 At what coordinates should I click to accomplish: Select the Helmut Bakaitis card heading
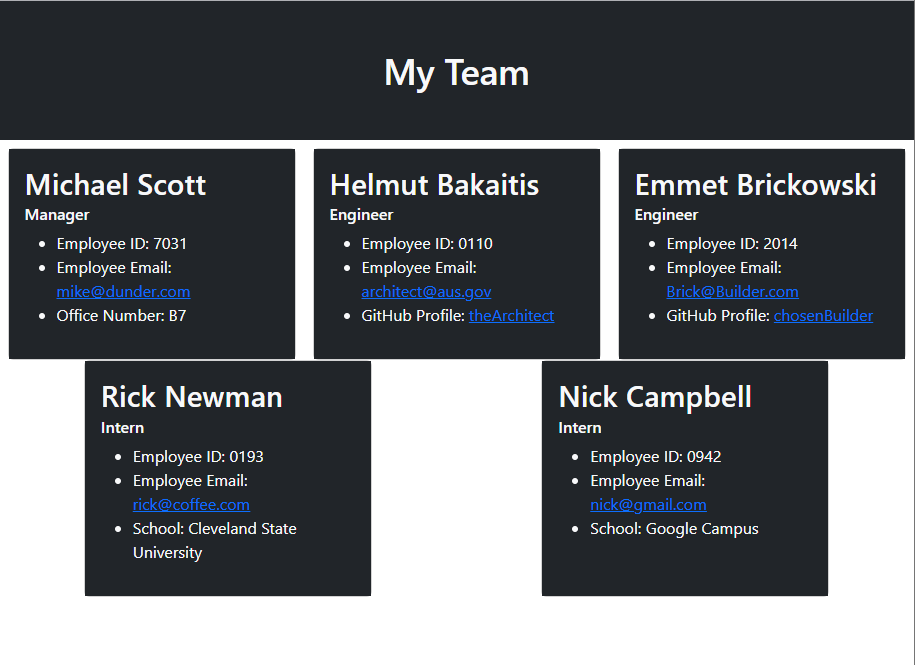(x=434, y=185)
